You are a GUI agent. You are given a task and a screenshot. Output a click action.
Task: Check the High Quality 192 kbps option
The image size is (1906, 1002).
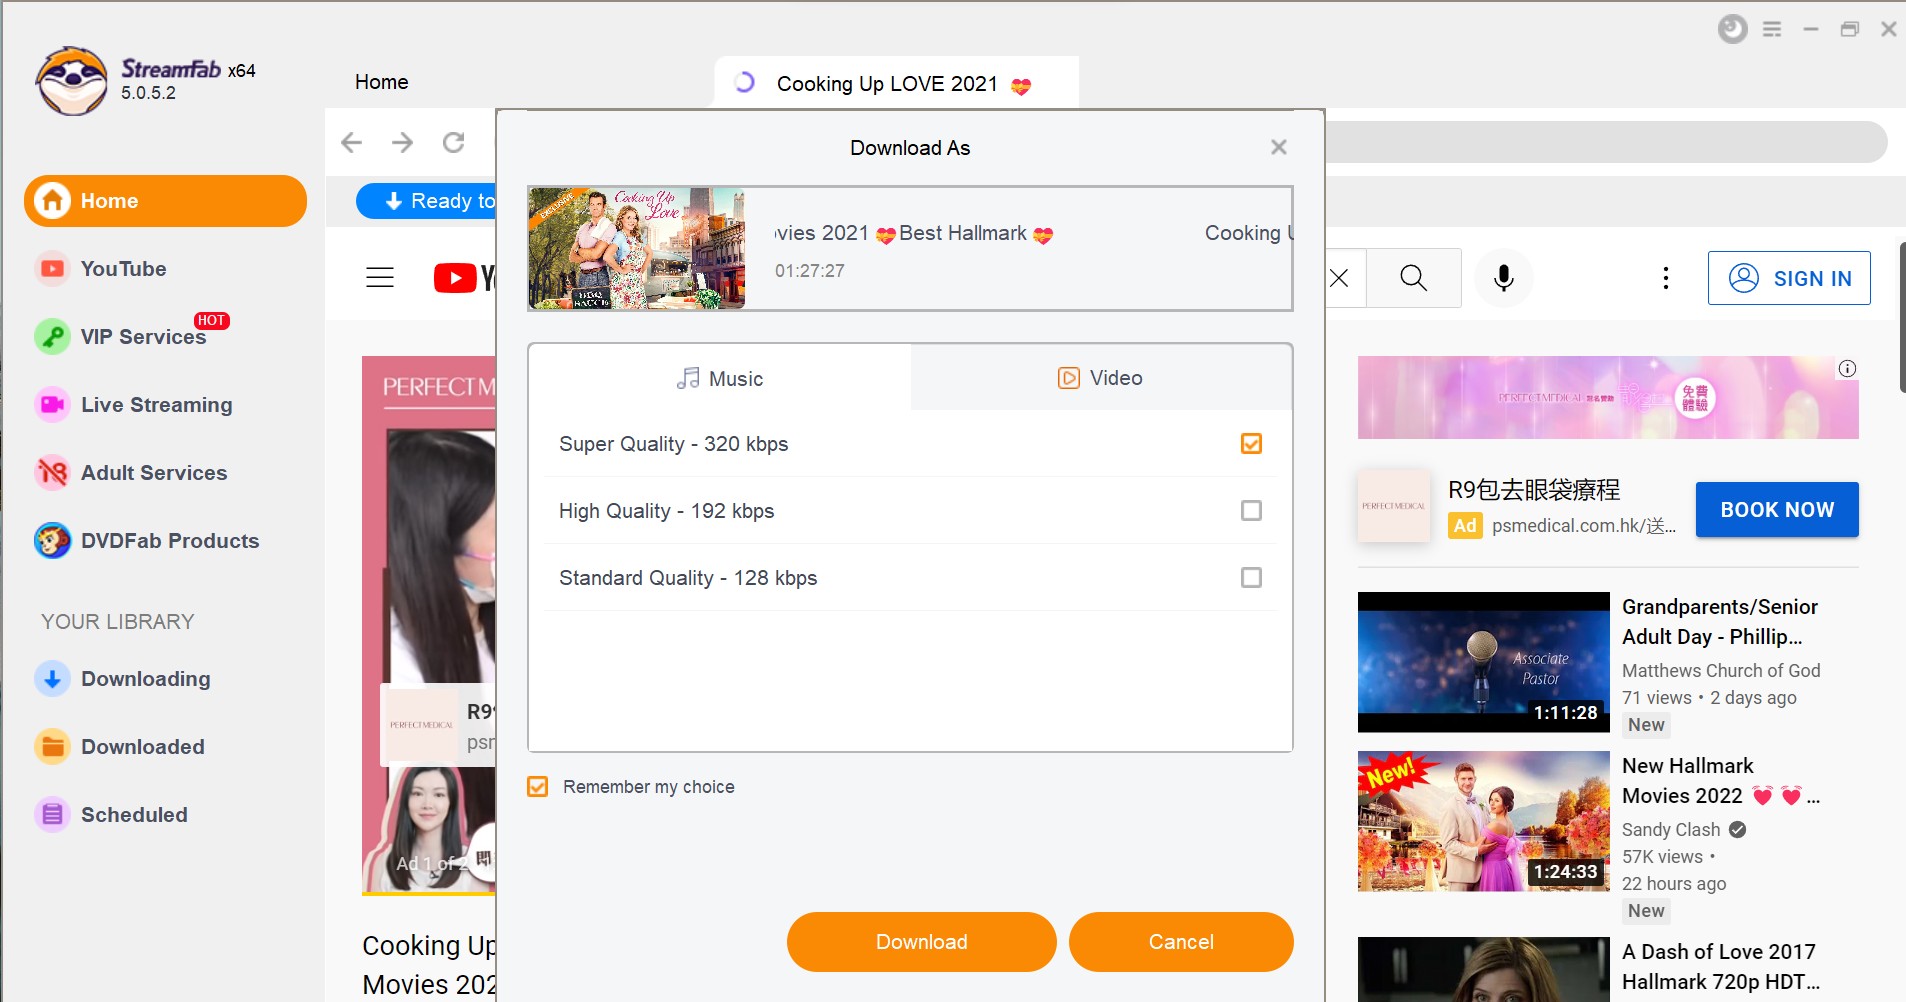click(1250, 511)
